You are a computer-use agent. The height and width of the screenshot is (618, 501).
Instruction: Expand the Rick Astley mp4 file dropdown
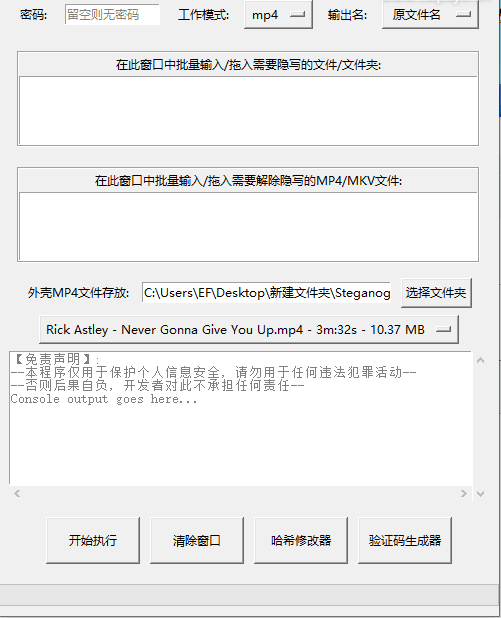(249, 329)
